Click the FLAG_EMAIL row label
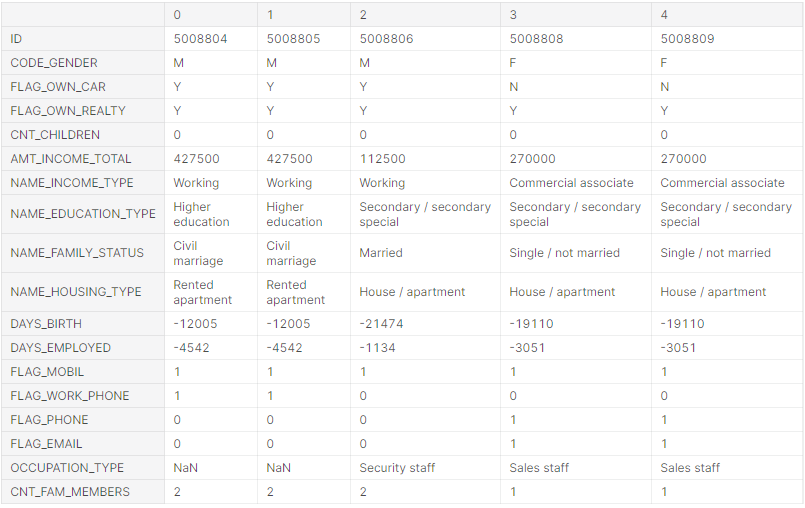The width and height of the screenshot is (805, 508). [46, 444]
